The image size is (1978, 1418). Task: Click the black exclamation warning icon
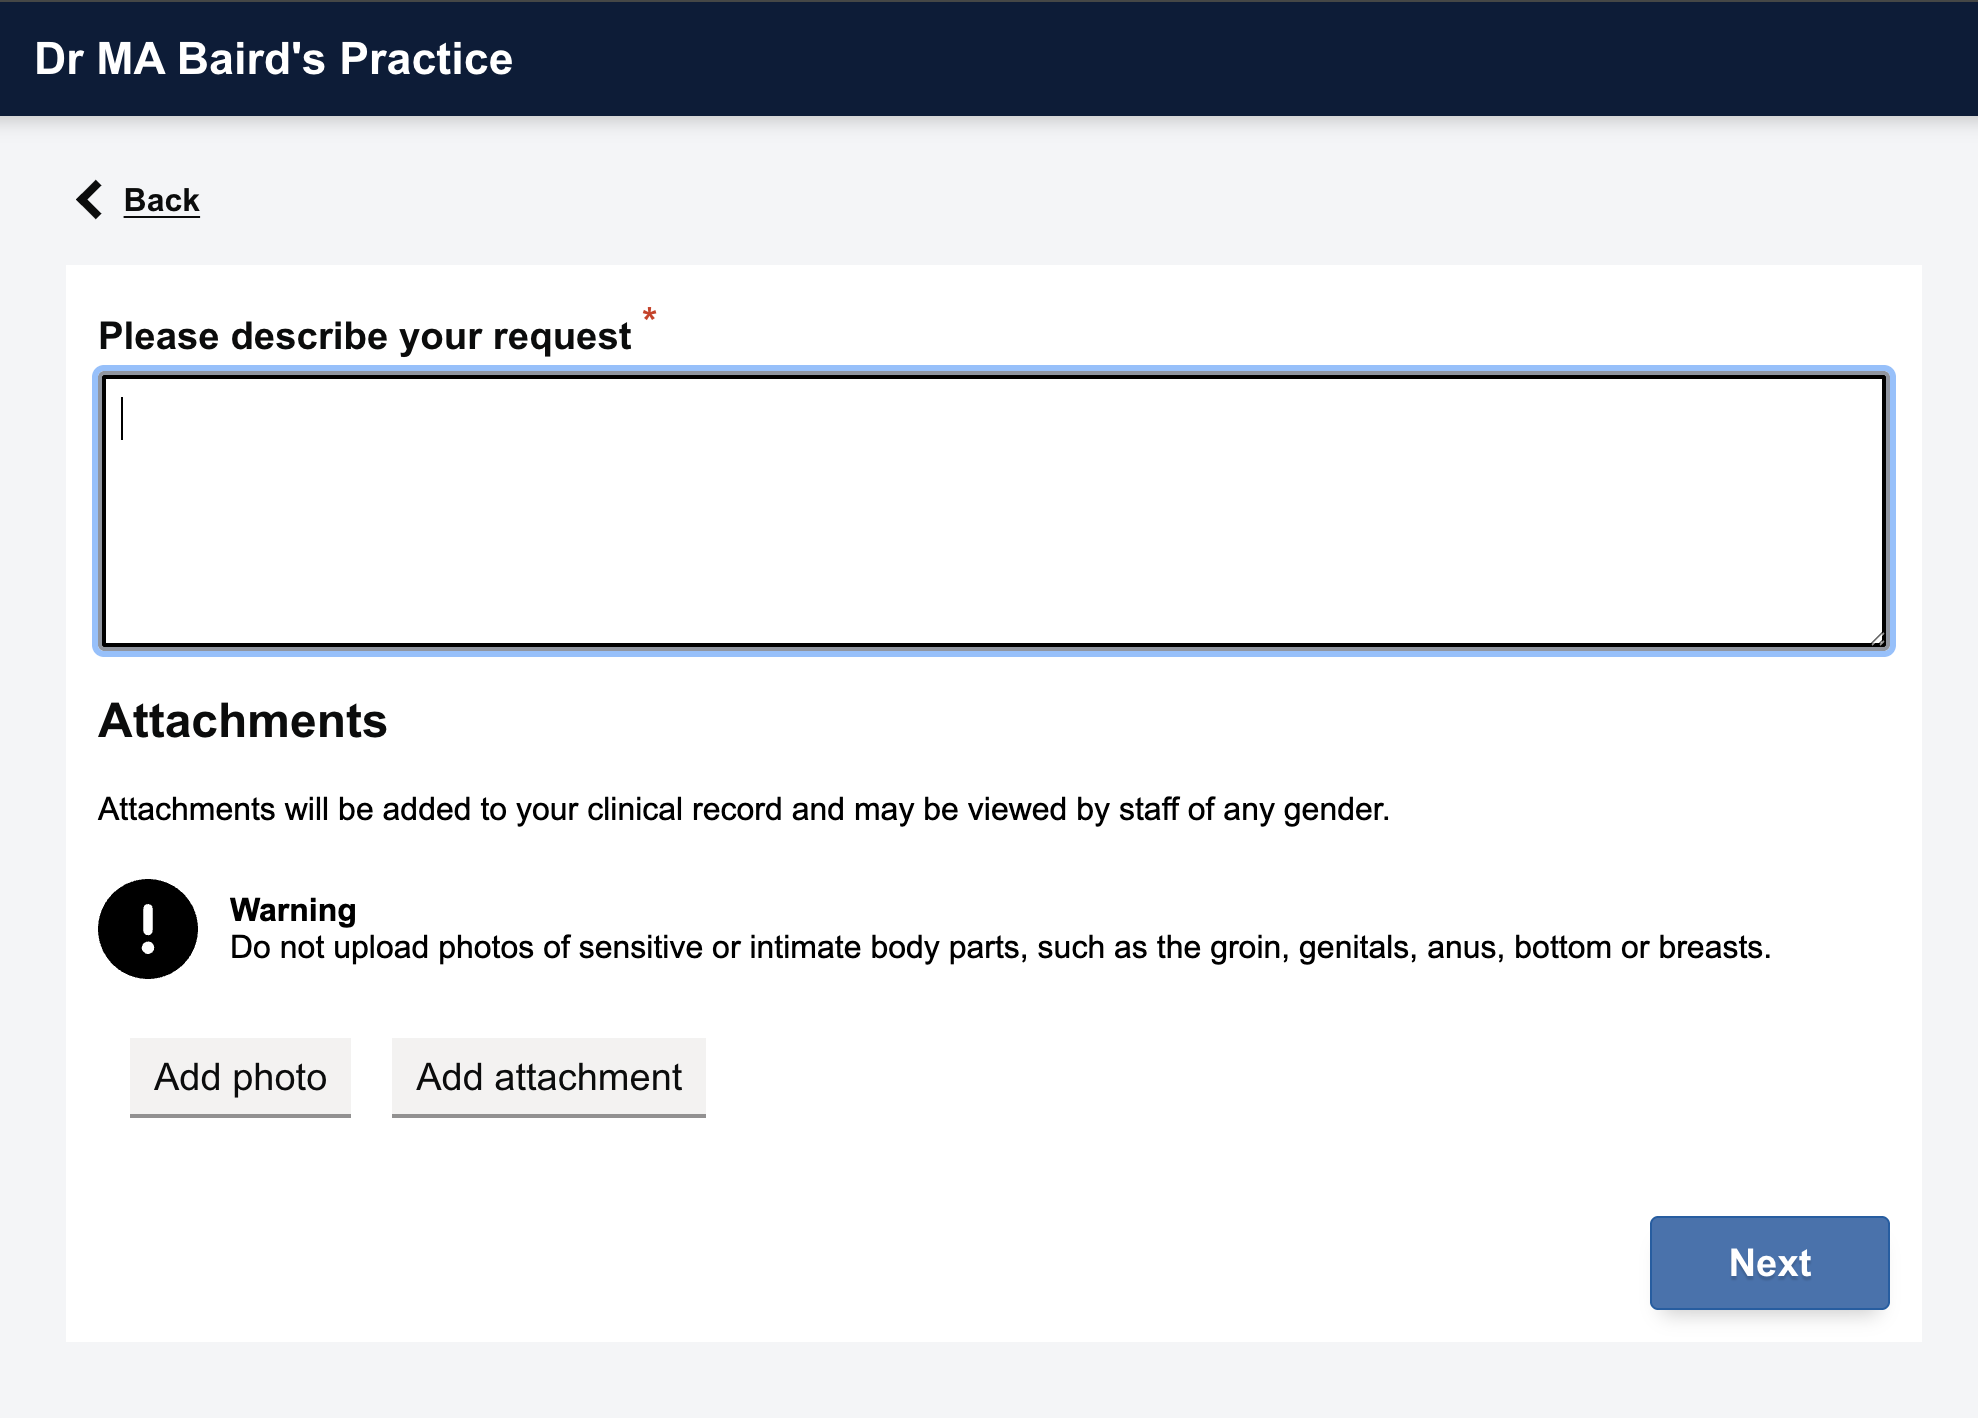(148, 929)
